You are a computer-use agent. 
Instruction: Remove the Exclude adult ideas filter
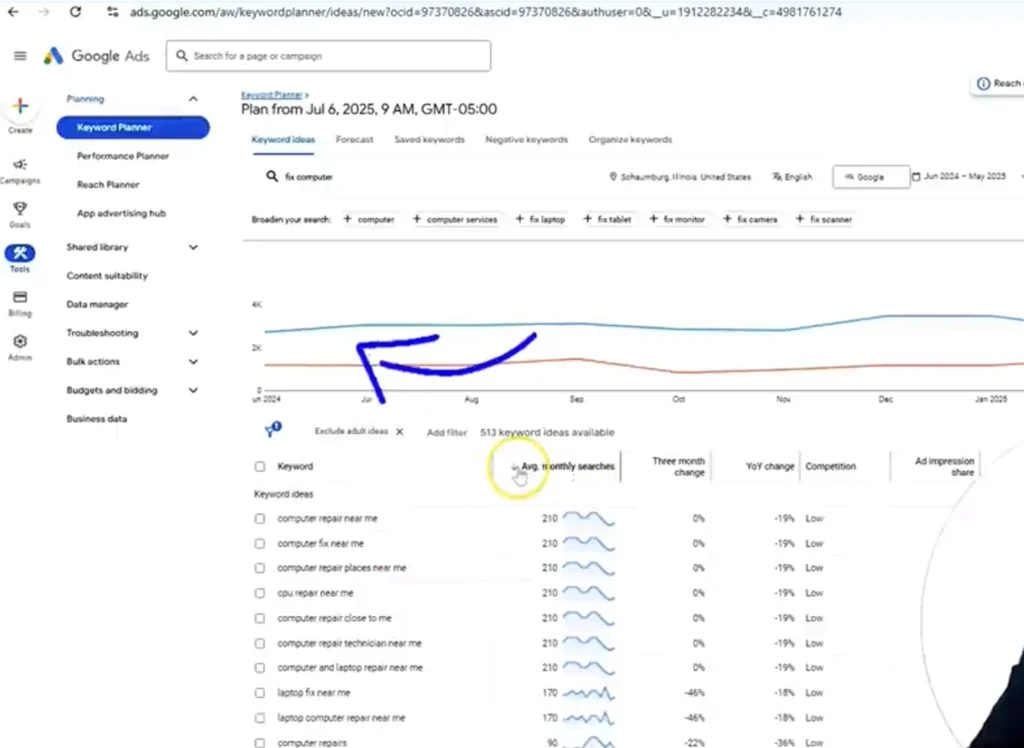click(399, 432)
